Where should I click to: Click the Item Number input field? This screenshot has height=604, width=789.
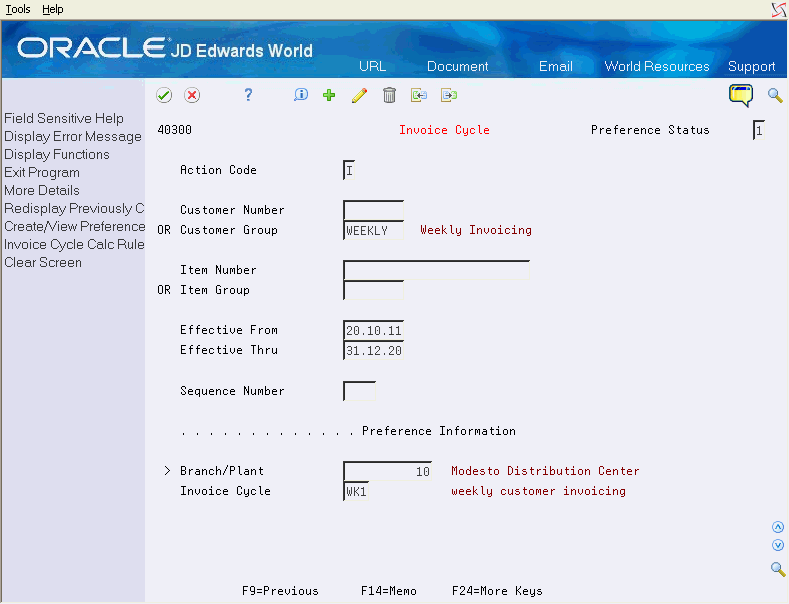click(436, 270)
